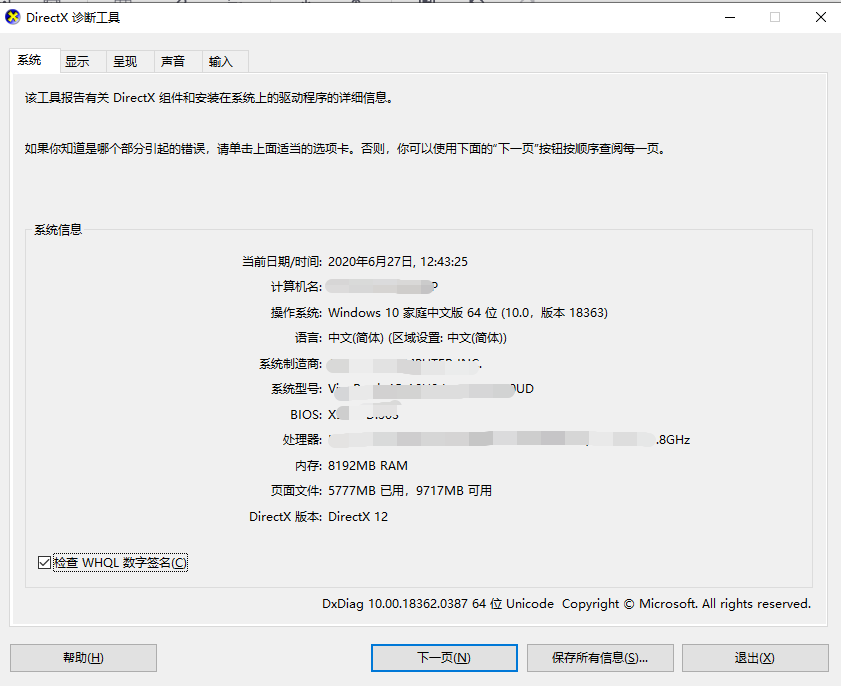Click the 系统型号 field label
841x686 pixels.
tap(296, 389)
